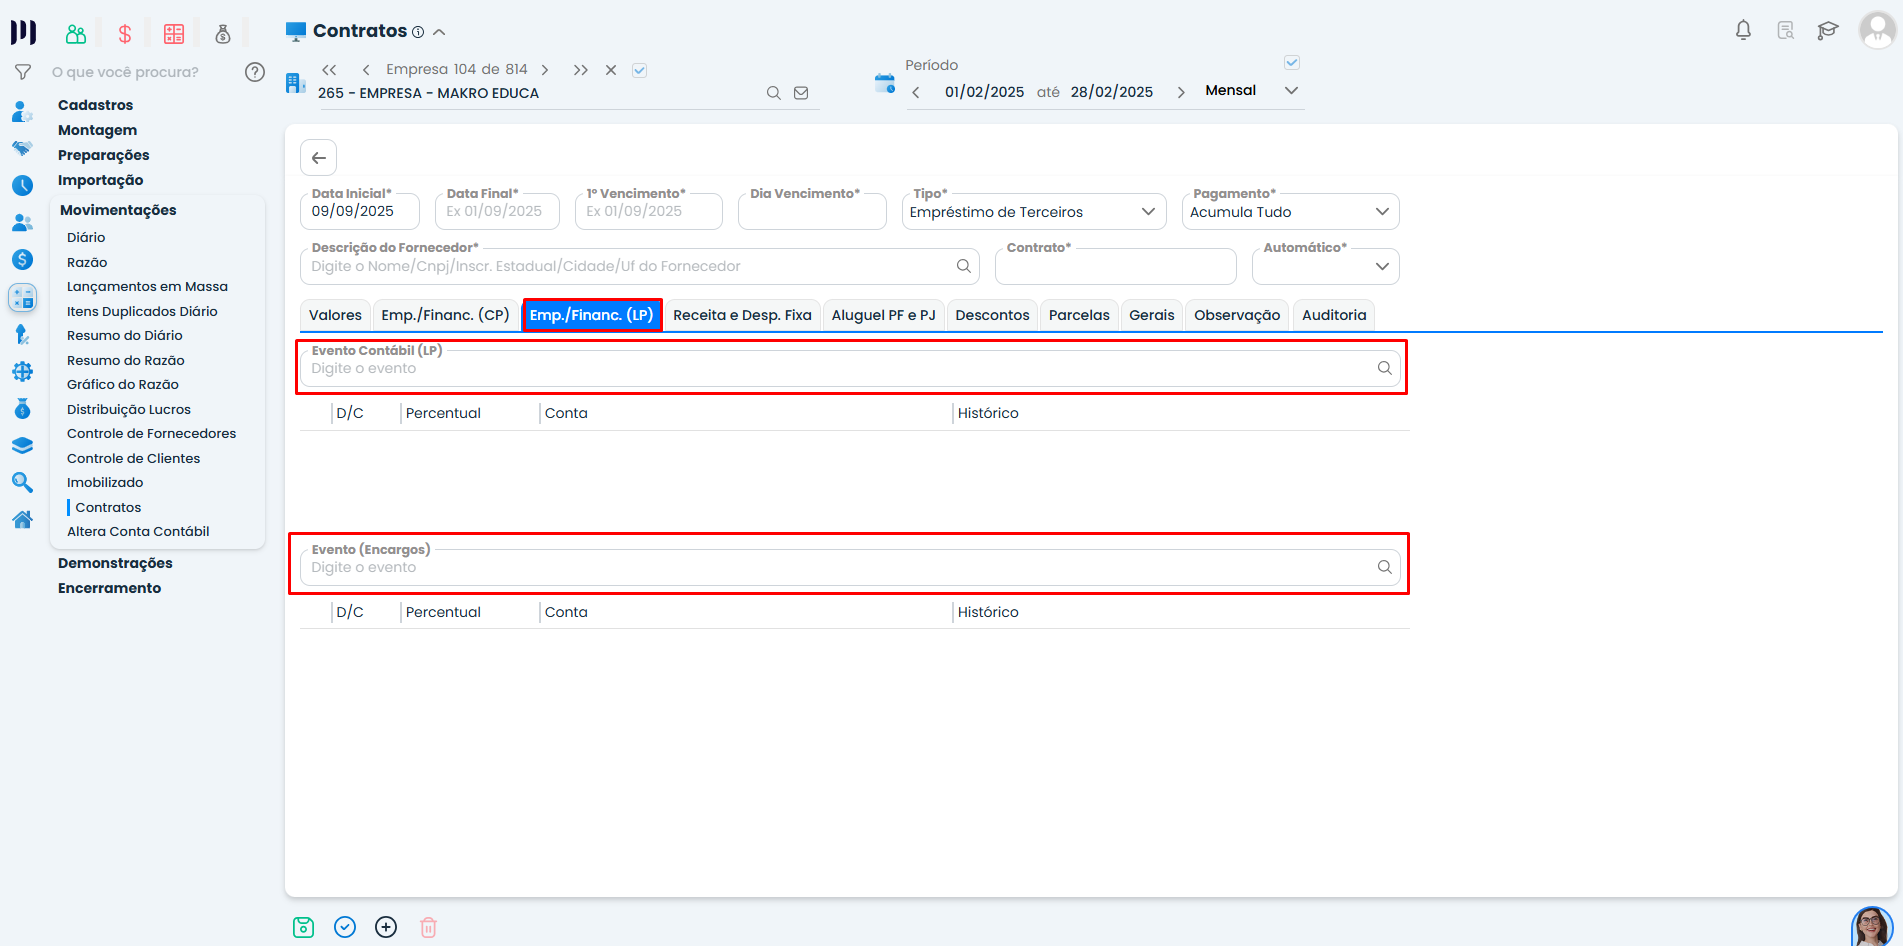
Task: Toggle the checkbox next to company navigation
Action: tap(640, 70)
